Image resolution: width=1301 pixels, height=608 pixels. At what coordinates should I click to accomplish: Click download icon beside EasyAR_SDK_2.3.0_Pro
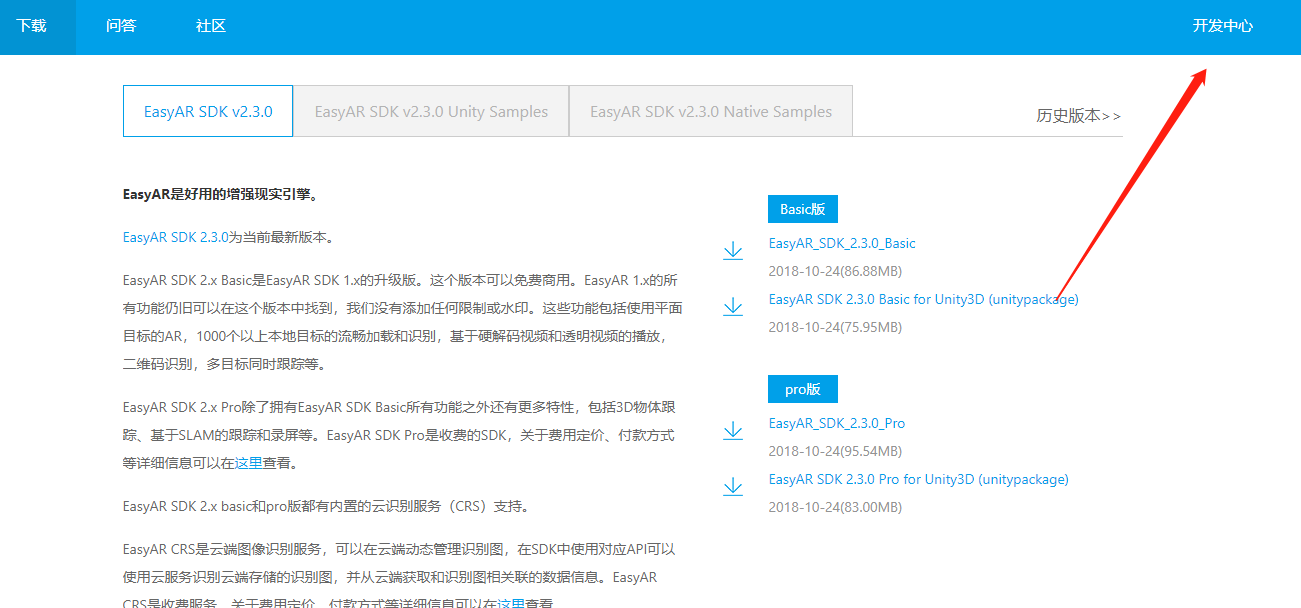pyautogui.click(x=733, y=430)
